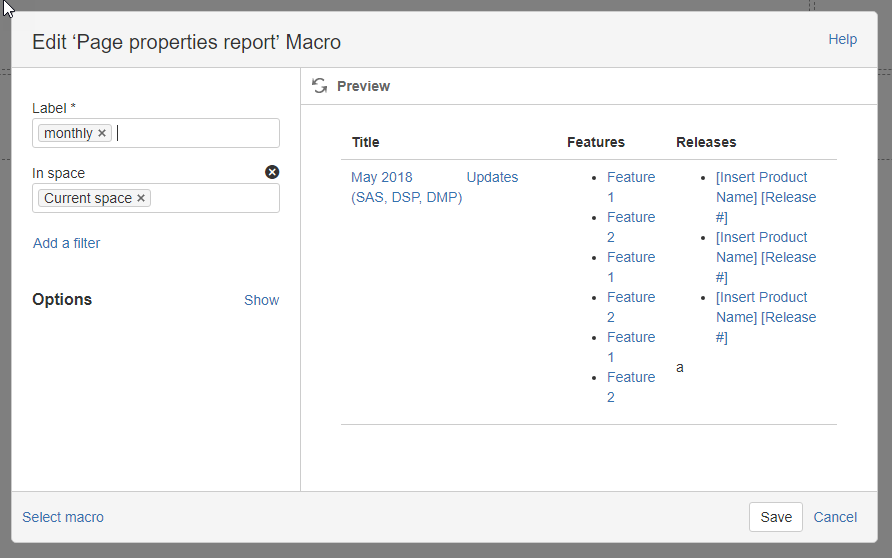Delete the 'In space' filter
Image resolution: width=892 pixels, height=558 pixels.
click(272, 172)
